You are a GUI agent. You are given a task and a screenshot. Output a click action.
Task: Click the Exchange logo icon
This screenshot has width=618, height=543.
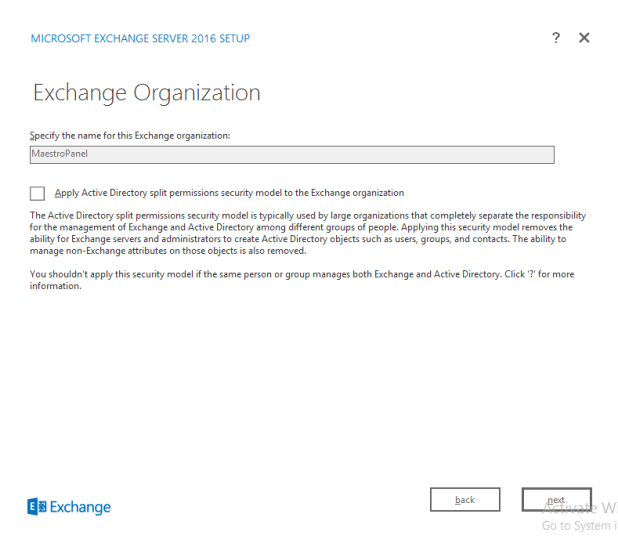pos(37,507)
